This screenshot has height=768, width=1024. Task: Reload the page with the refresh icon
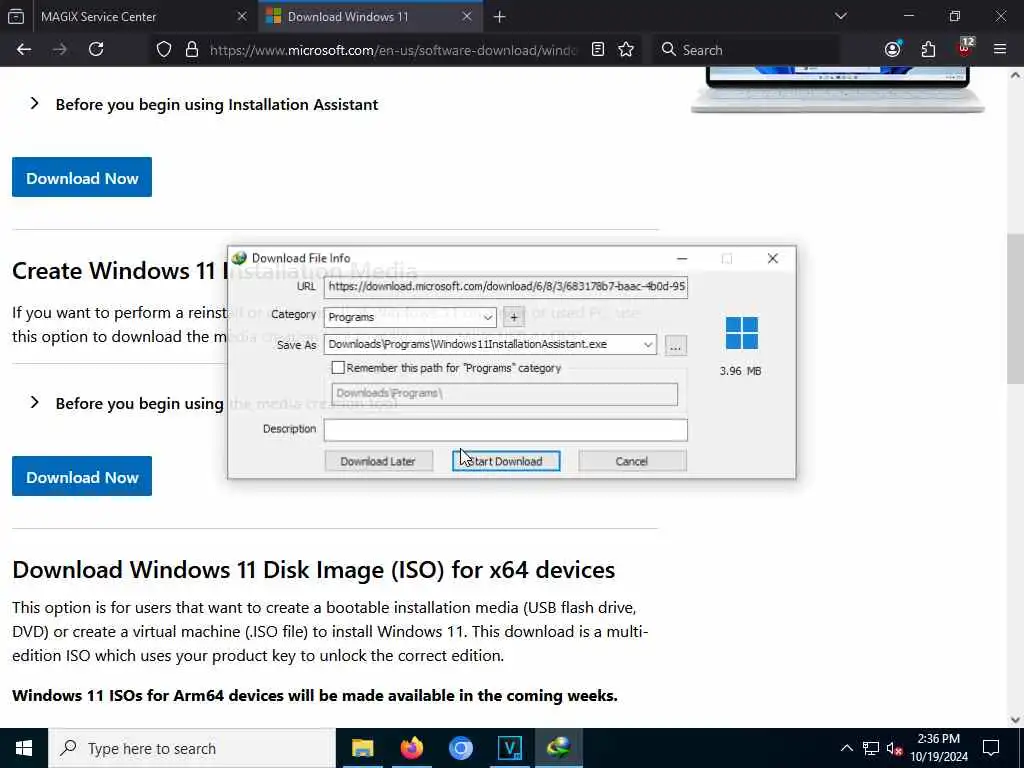(x=96, y=50)
